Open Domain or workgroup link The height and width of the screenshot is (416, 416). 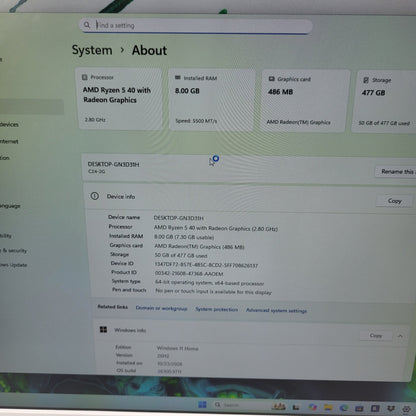(x=161, y=308)
